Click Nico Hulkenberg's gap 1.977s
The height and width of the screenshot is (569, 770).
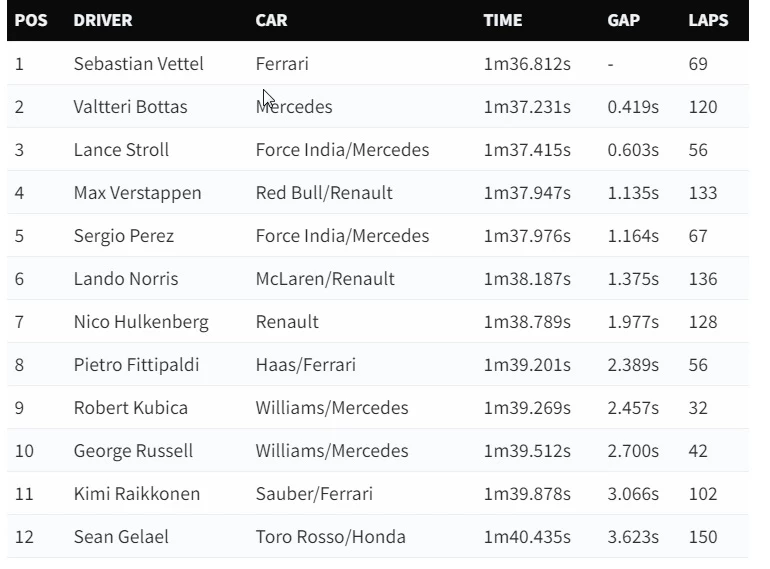(633, 322)
